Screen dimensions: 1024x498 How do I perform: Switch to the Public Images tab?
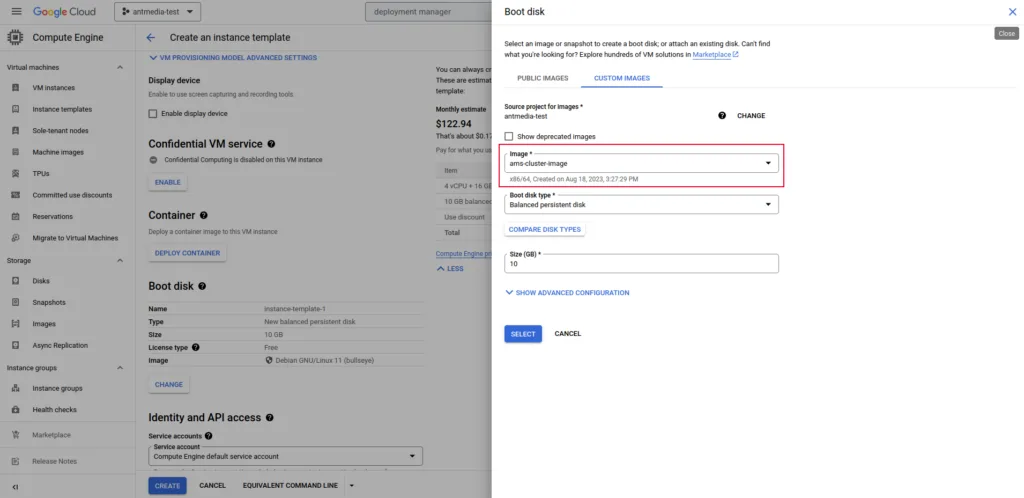(543, 78)
